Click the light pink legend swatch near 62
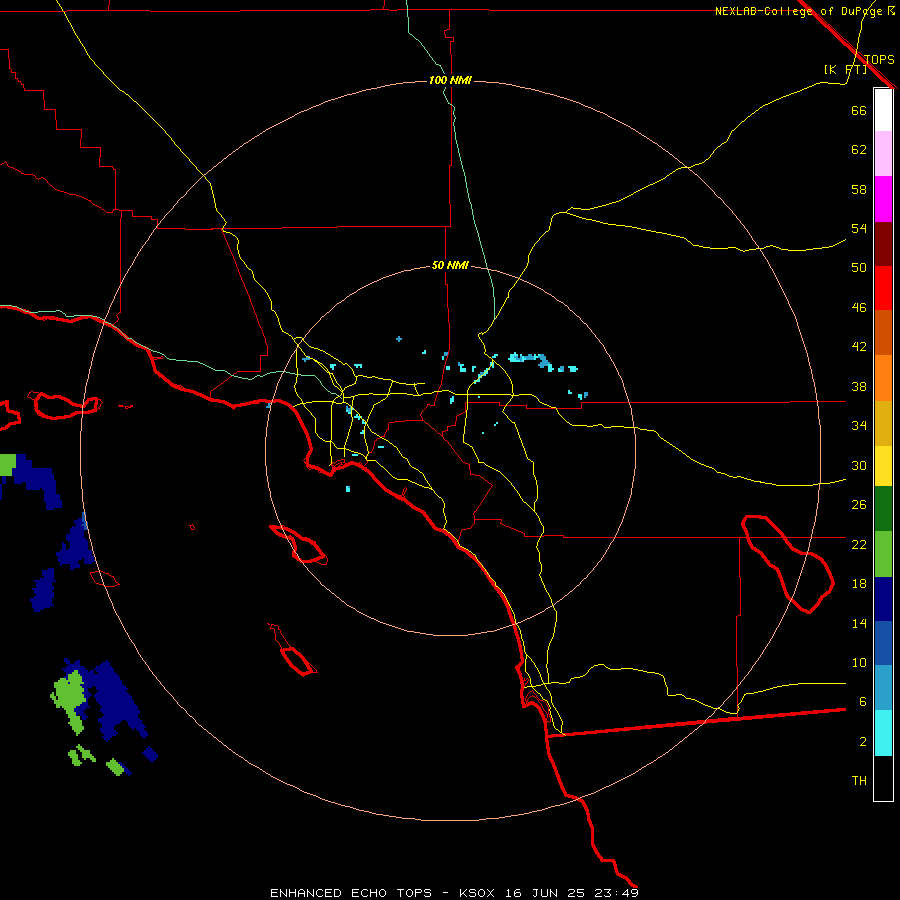The width and height of the screenshot is (900, 900). click(883, 153)
